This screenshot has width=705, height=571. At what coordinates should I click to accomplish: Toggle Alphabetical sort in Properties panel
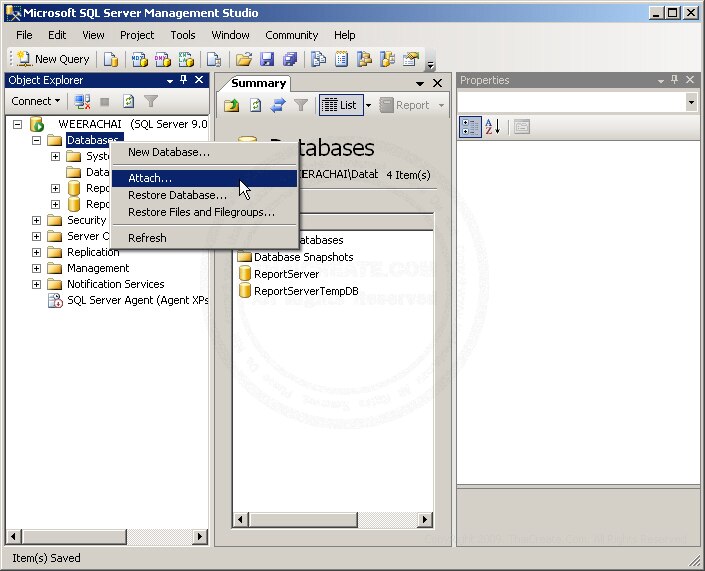pos(493,127)
